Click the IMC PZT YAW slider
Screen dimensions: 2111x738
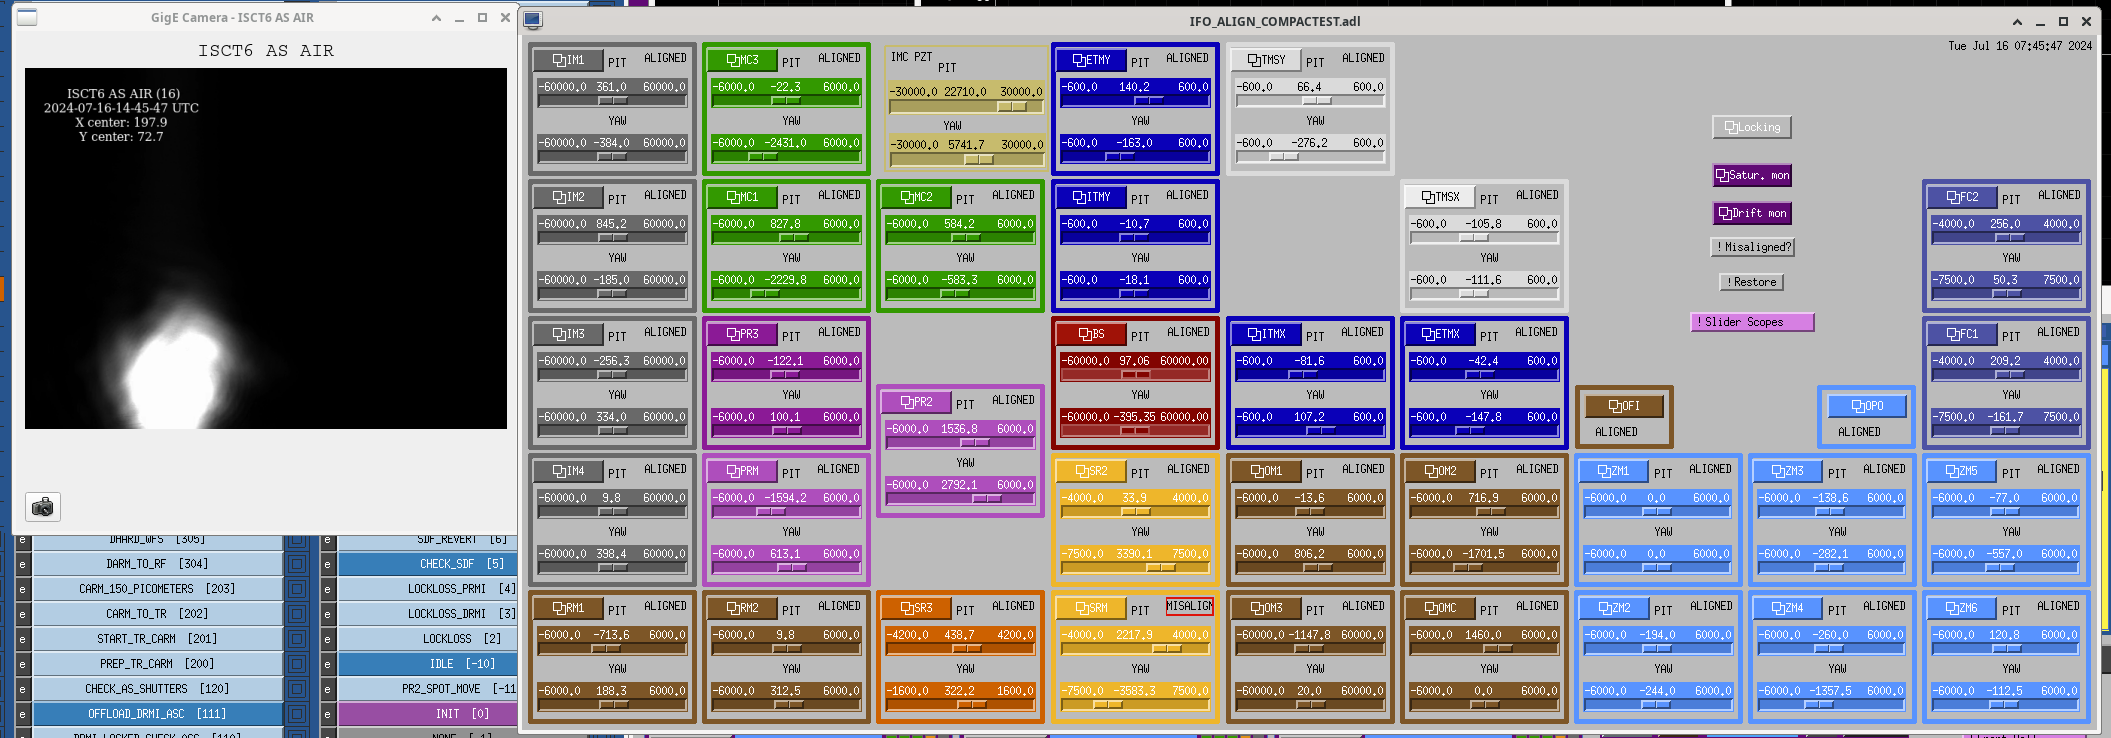[x=965, y=159]
